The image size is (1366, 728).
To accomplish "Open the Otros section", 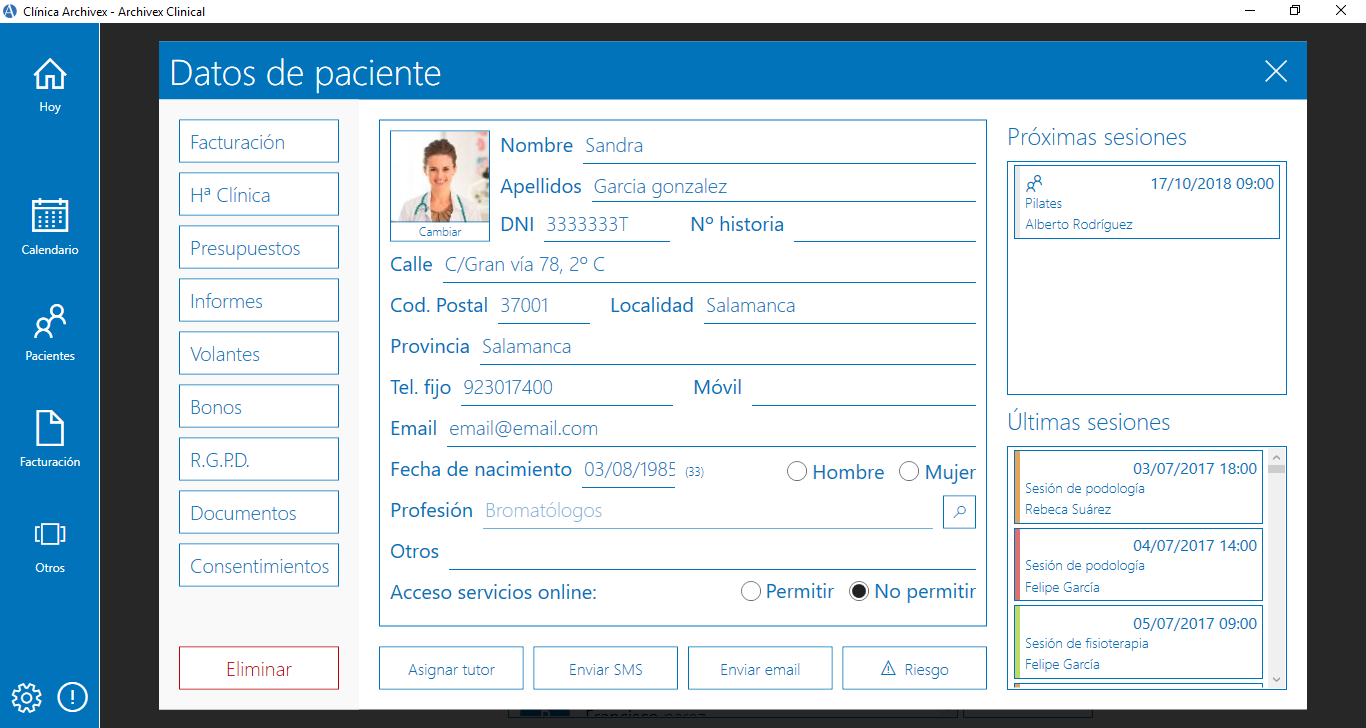I will tap(49, 545).
